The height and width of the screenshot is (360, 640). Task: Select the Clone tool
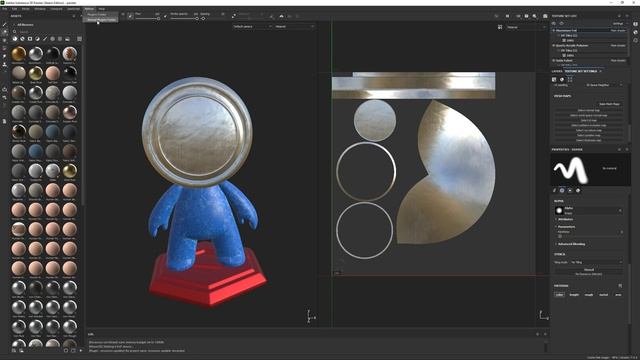[x=4, y=64]
